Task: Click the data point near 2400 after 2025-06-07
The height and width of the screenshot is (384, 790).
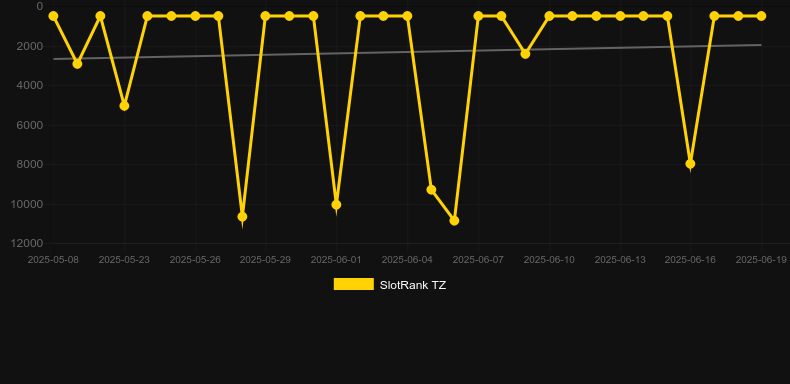Action: pyautogui.click(x=525, y=53)
